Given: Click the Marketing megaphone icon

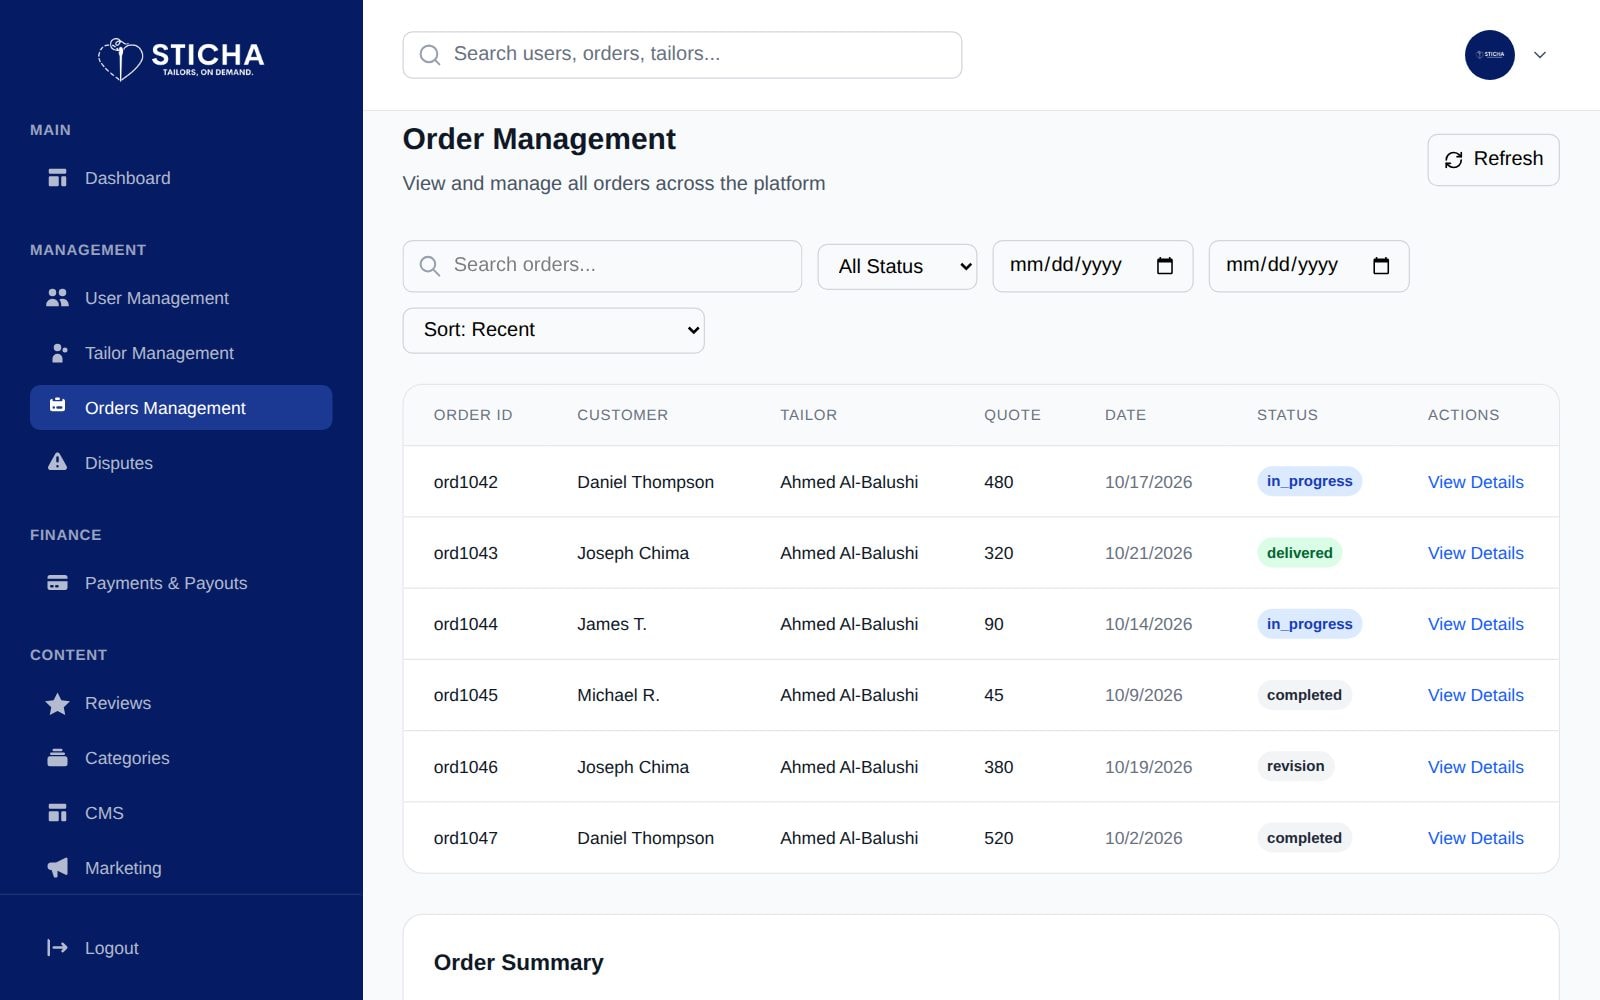Looking at the screenshot, I should pyautogui.click(x=57, y=867).
